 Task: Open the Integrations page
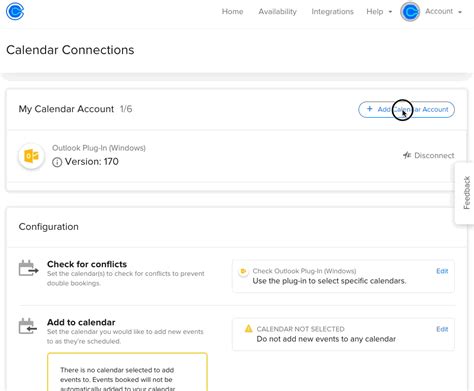click(x=332, y=12)
